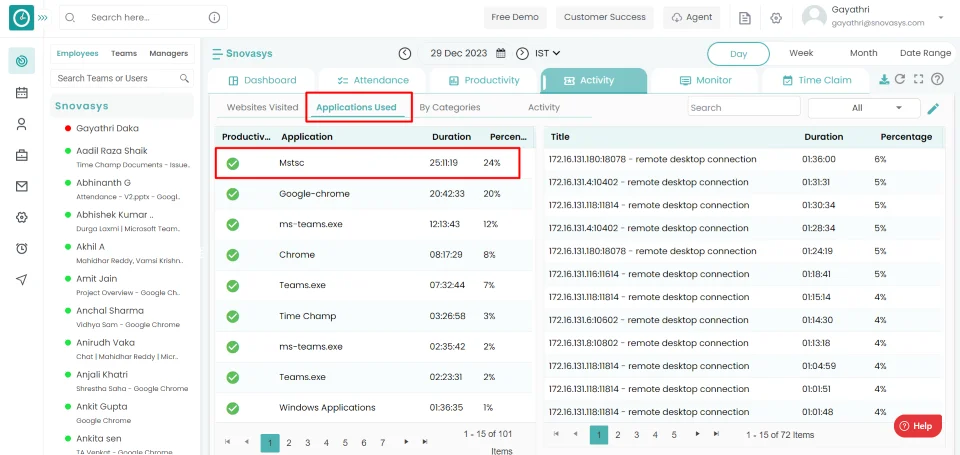Click the info icon in search bar
960x455 pixels.
(x=214, y=18)
